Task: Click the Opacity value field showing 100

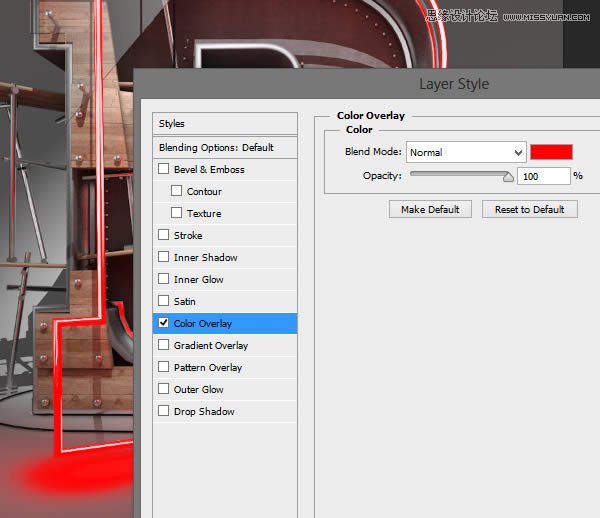Action: (x=544, y=176)
